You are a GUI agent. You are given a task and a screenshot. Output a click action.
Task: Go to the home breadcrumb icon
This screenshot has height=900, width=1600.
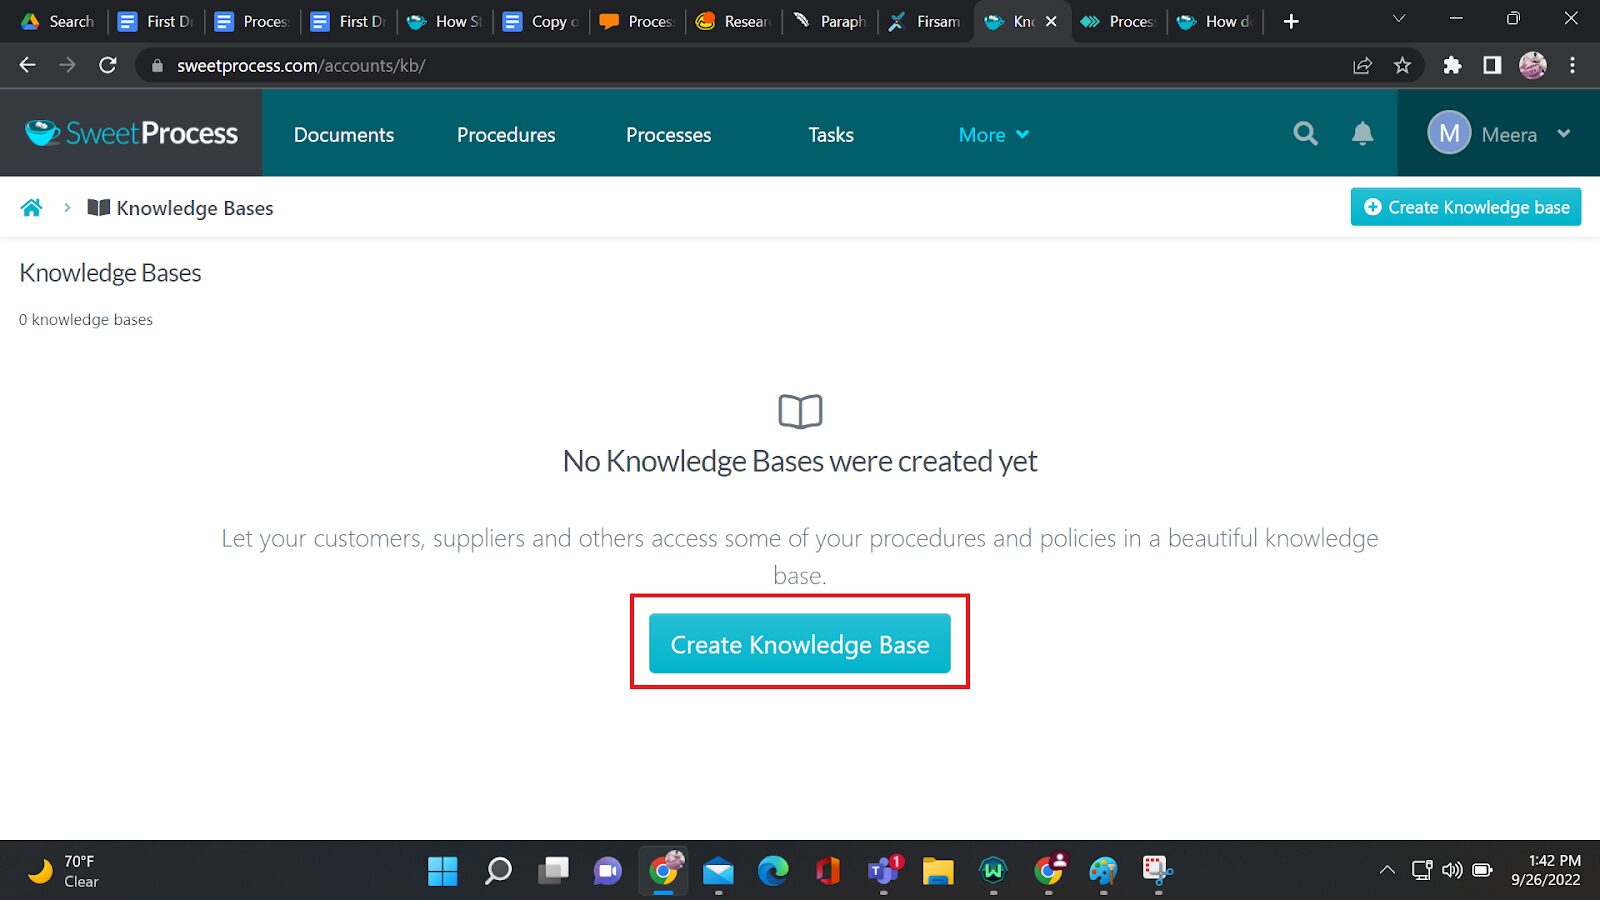(x=32, y=208)
